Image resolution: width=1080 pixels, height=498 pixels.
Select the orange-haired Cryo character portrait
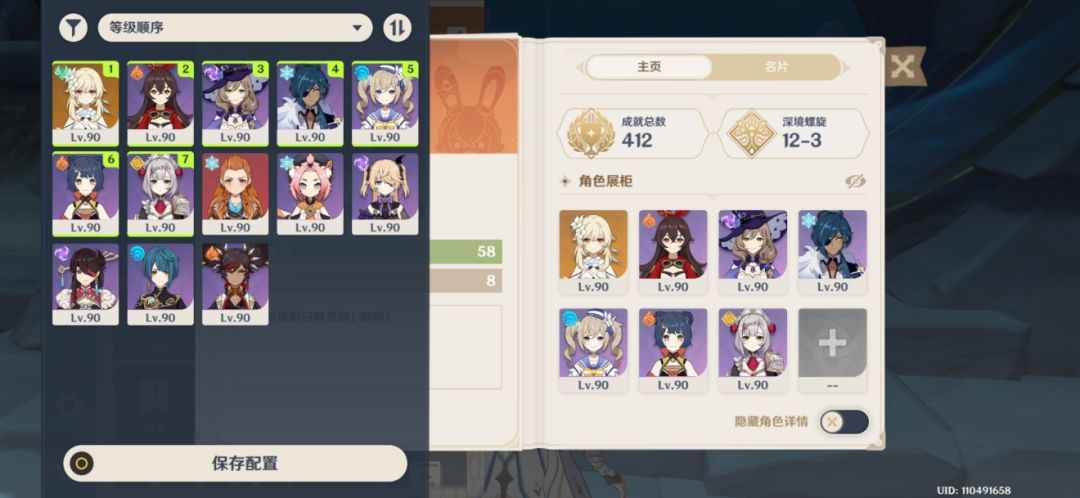pos(235,194)
